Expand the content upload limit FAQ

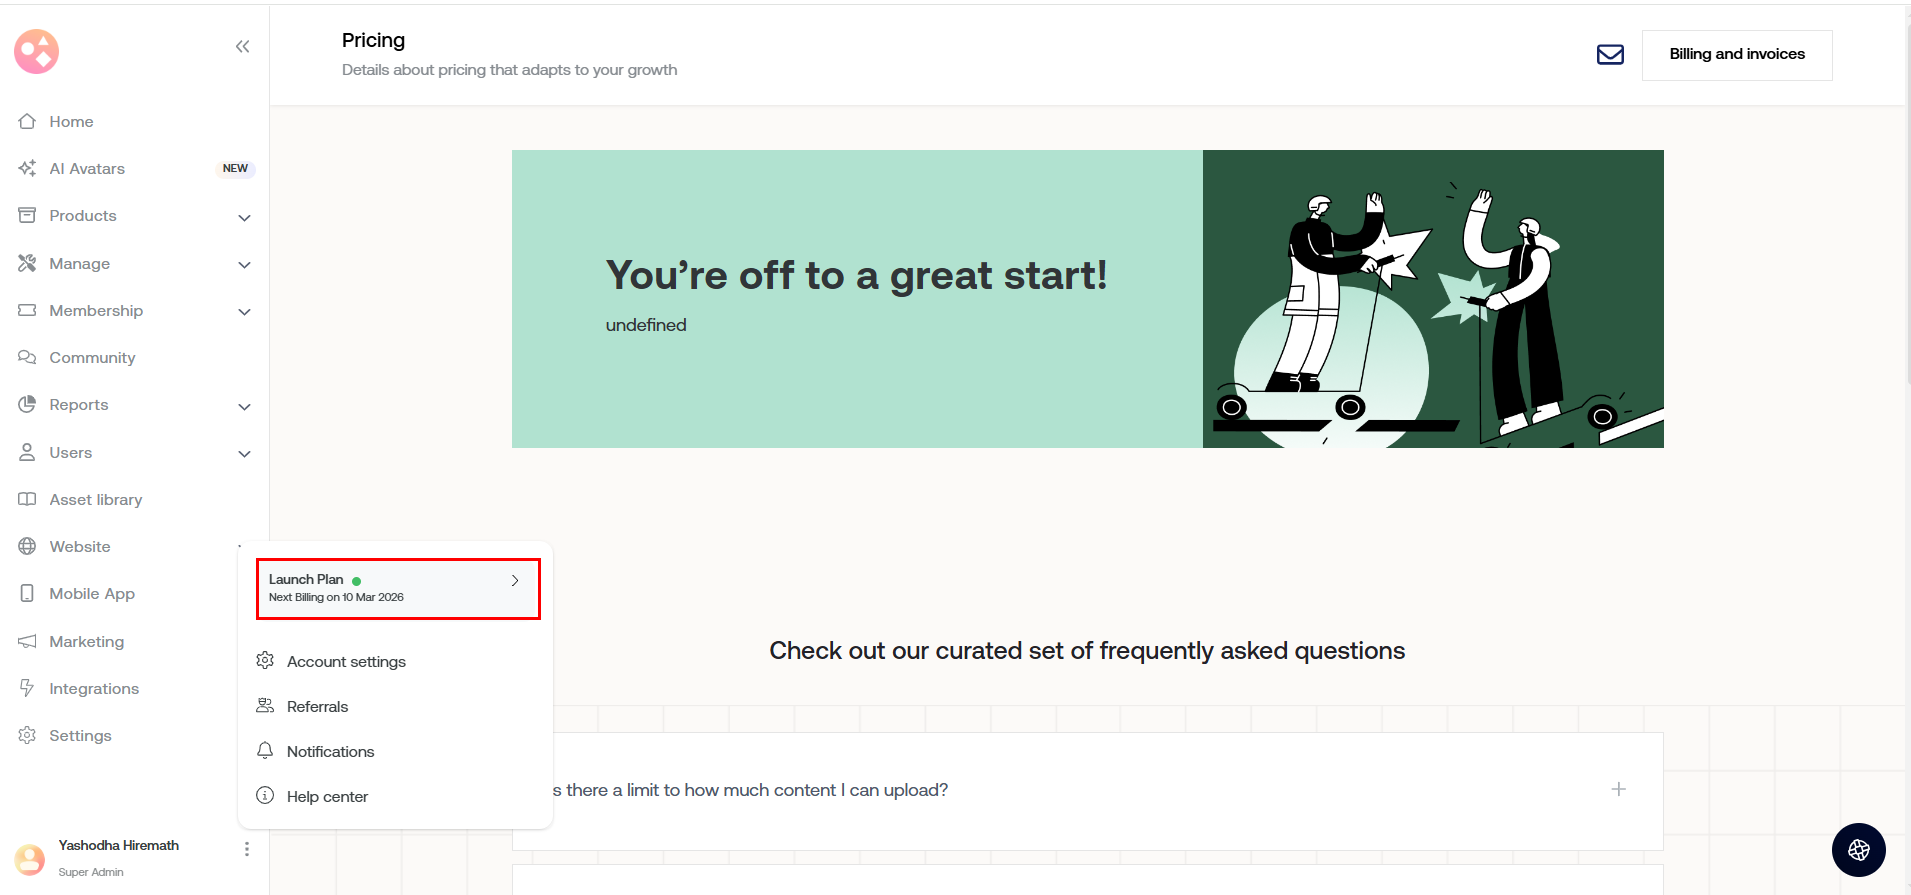coord(1618,789)
